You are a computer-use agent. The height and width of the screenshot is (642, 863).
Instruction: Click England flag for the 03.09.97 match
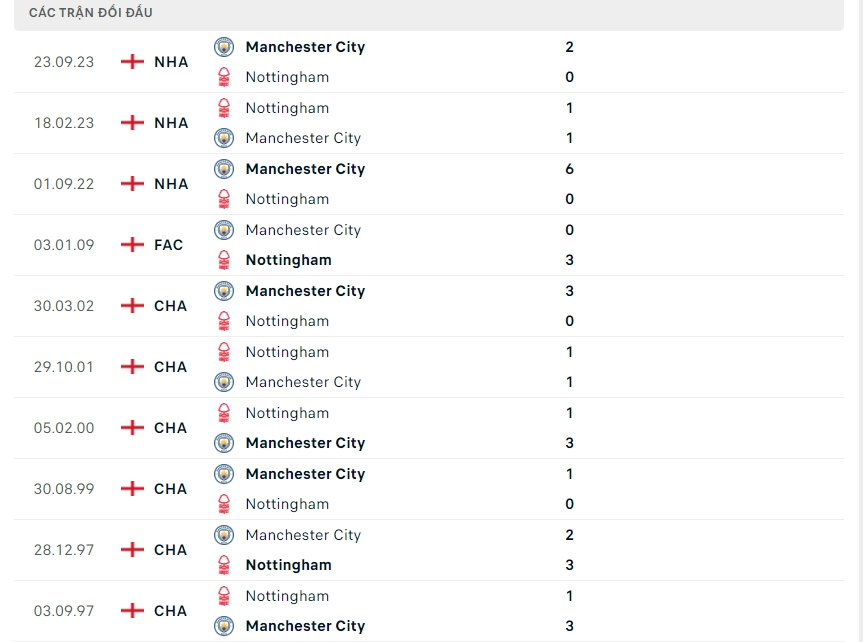132,611
